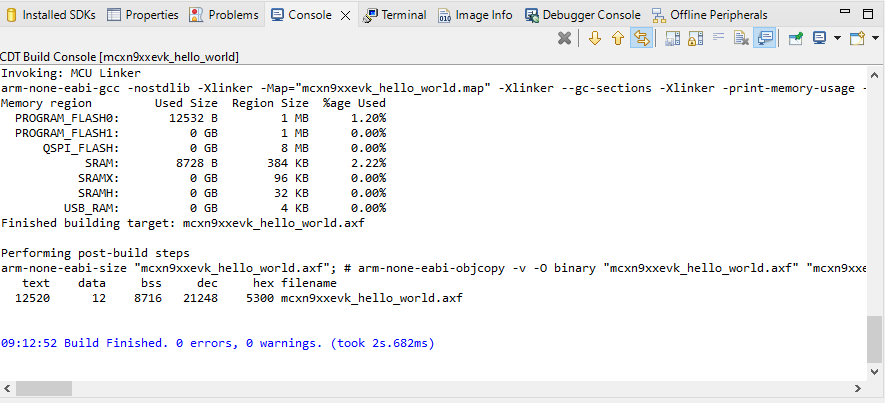Close the Console tab
The image size is (885, 403).
point(345,15)
